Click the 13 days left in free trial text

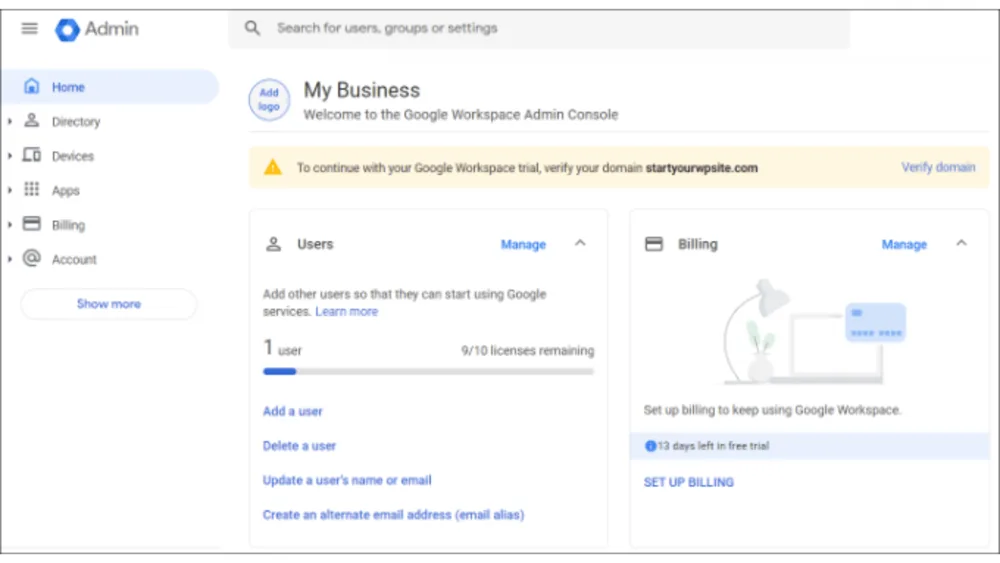[x=713, y=446]
